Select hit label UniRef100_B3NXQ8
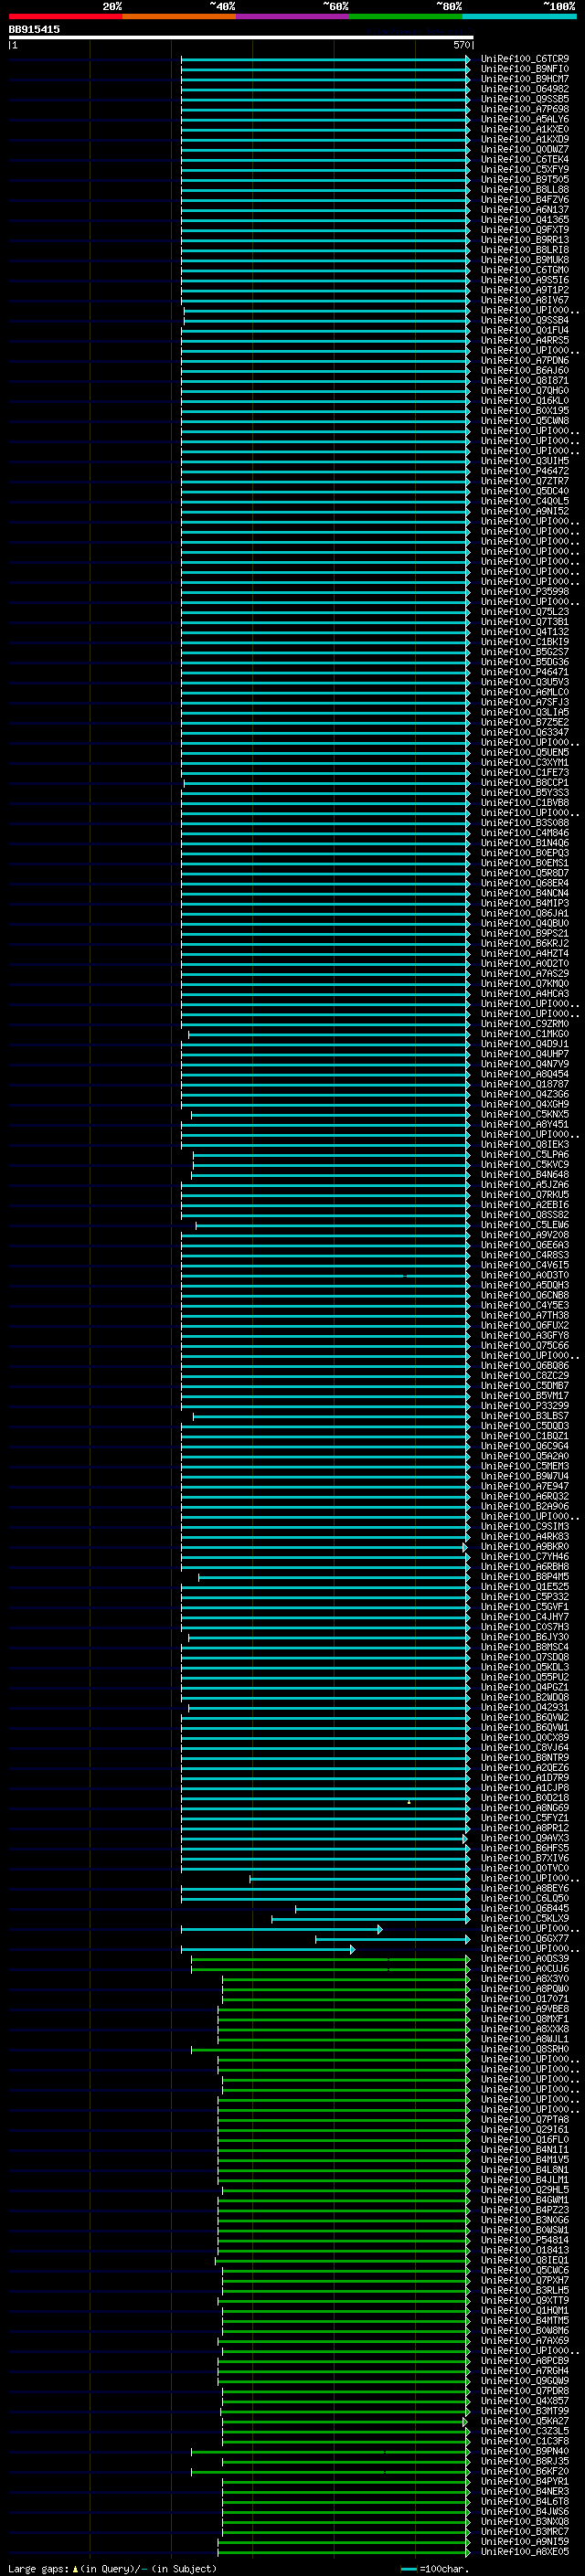The height and width of the screenshot is (2576, 585). click(x=524, y=2521)
